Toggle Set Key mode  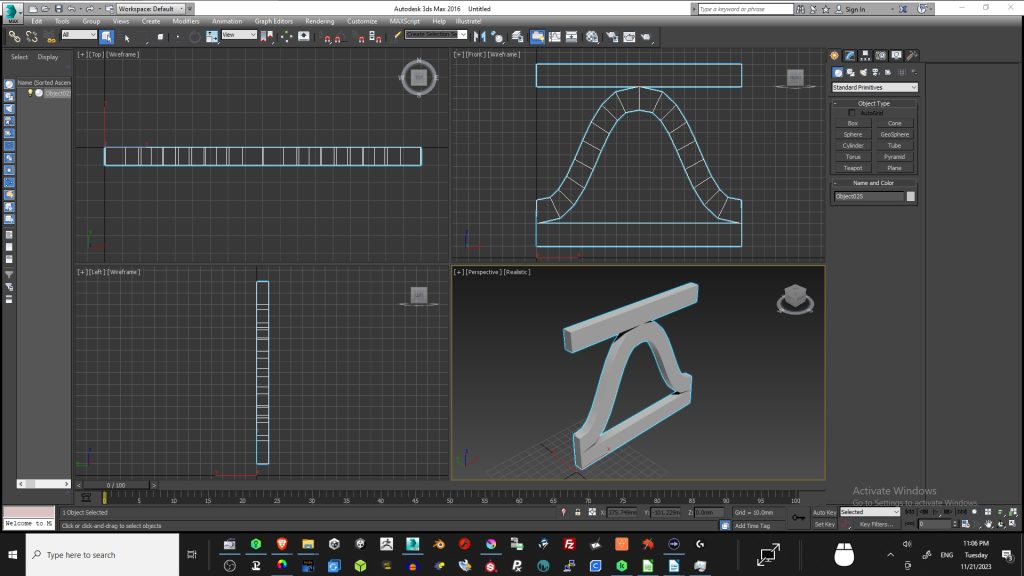point(824,524)
